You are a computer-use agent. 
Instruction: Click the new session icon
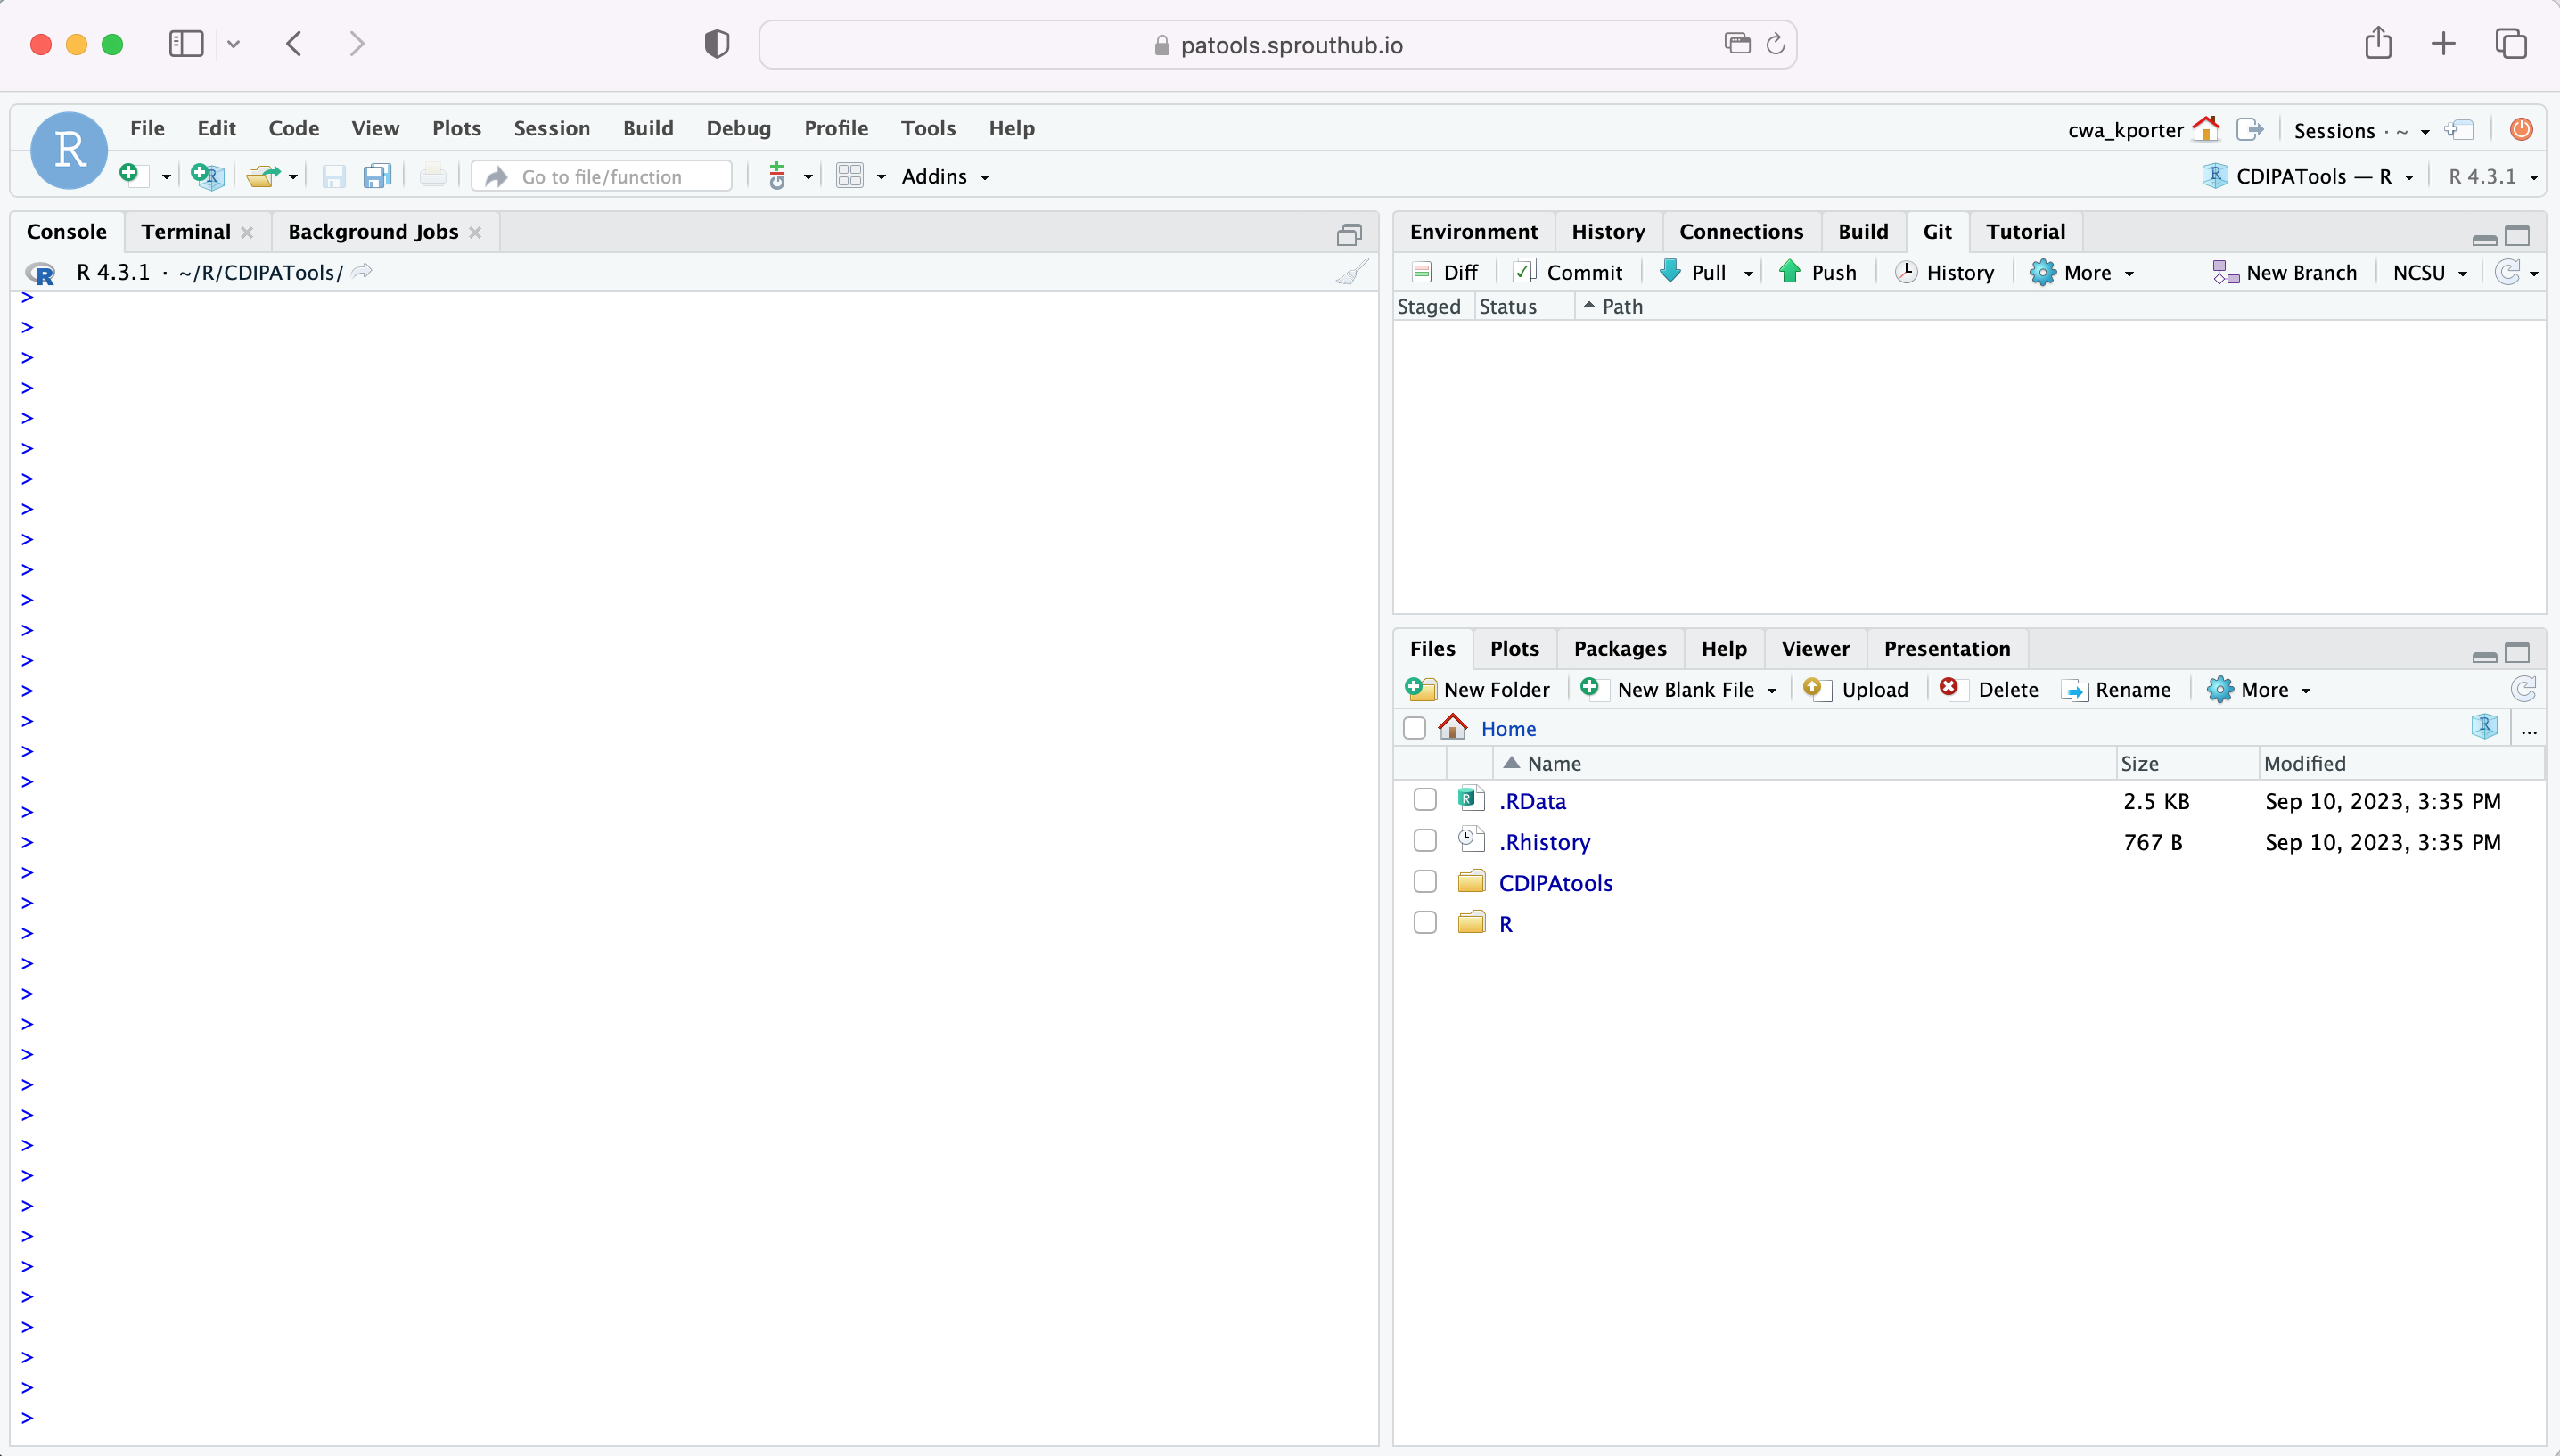point(2459,129)
